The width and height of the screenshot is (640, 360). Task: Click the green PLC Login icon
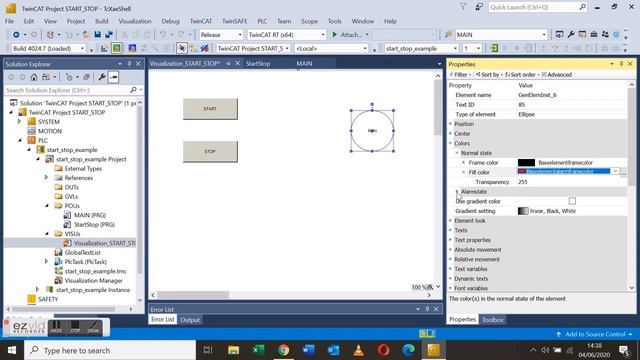(x=494, y=49)
